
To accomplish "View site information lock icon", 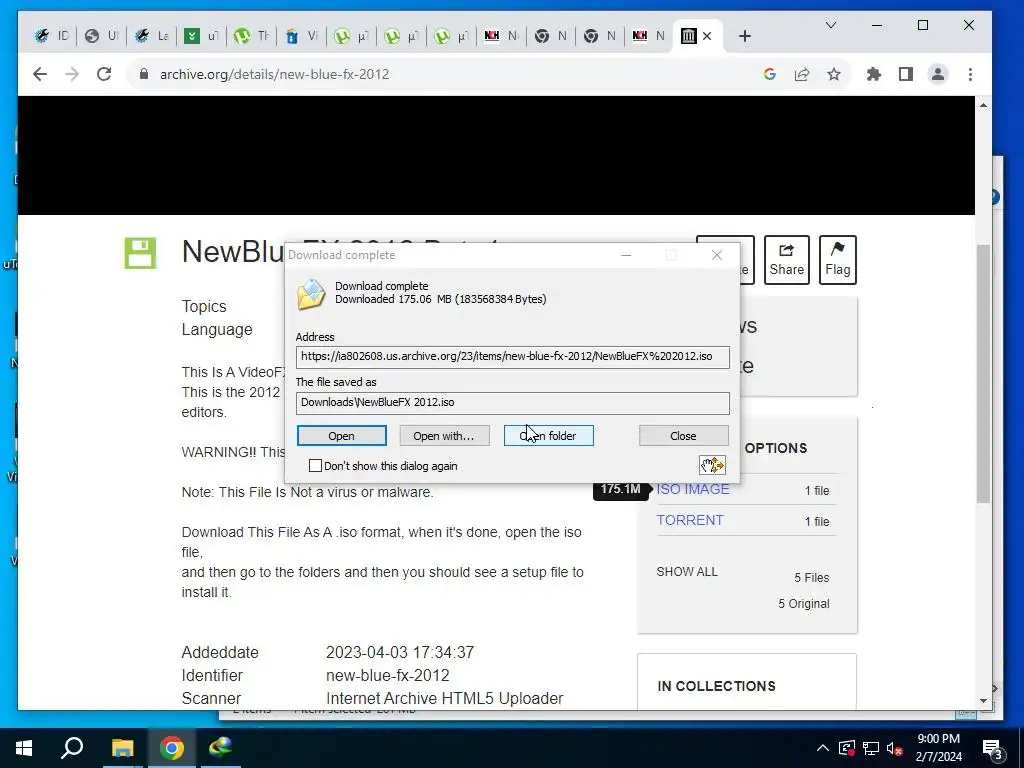I will (144, 74).
